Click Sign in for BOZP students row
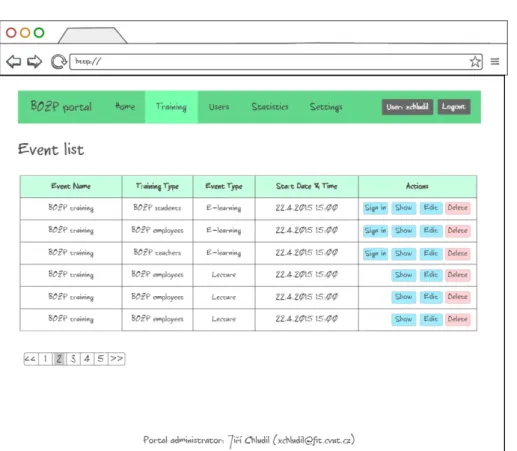 375,208
